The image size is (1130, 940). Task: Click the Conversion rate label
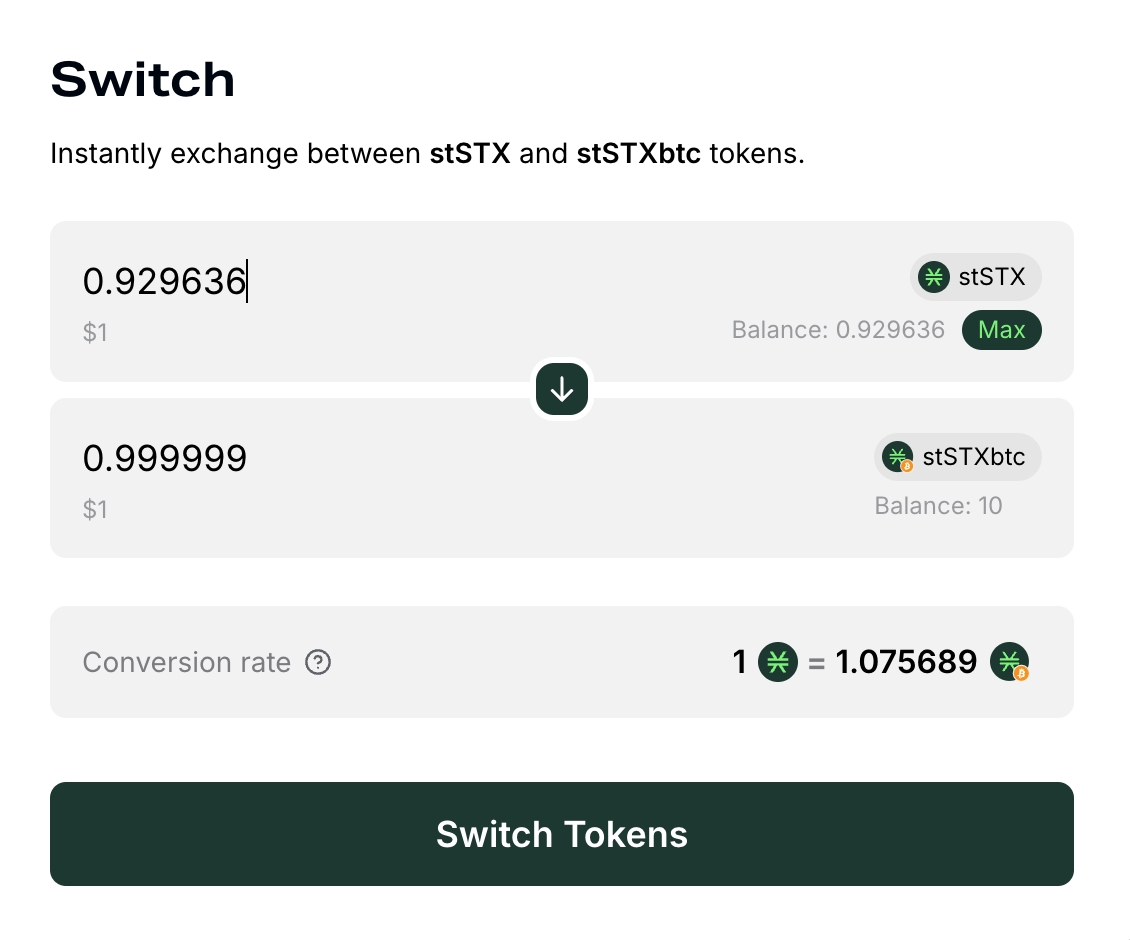(x=187, y=662)
